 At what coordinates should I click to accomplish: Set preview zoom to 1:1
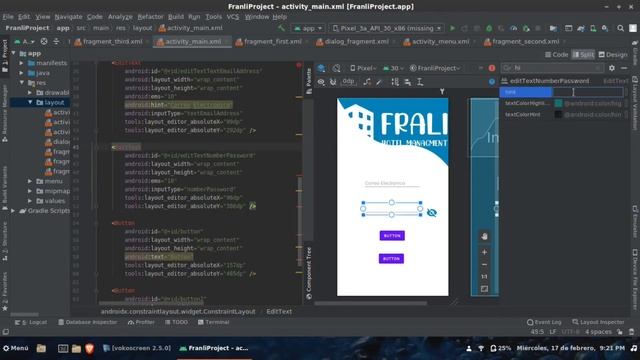point(484,277)
